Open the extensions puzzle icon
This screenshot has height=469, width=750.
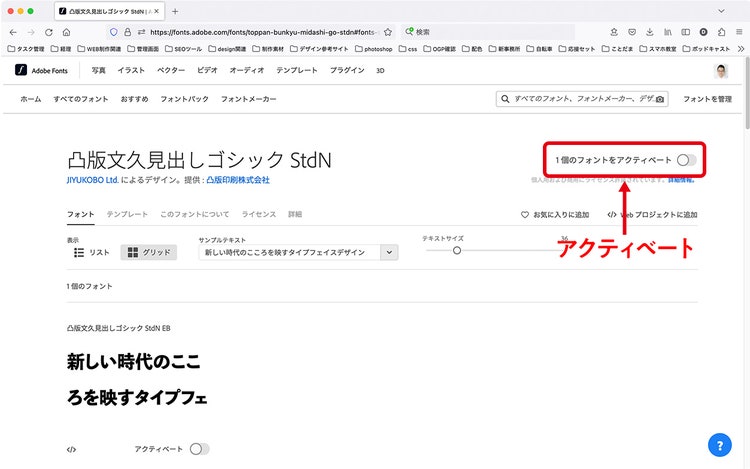tap(721, 32)
